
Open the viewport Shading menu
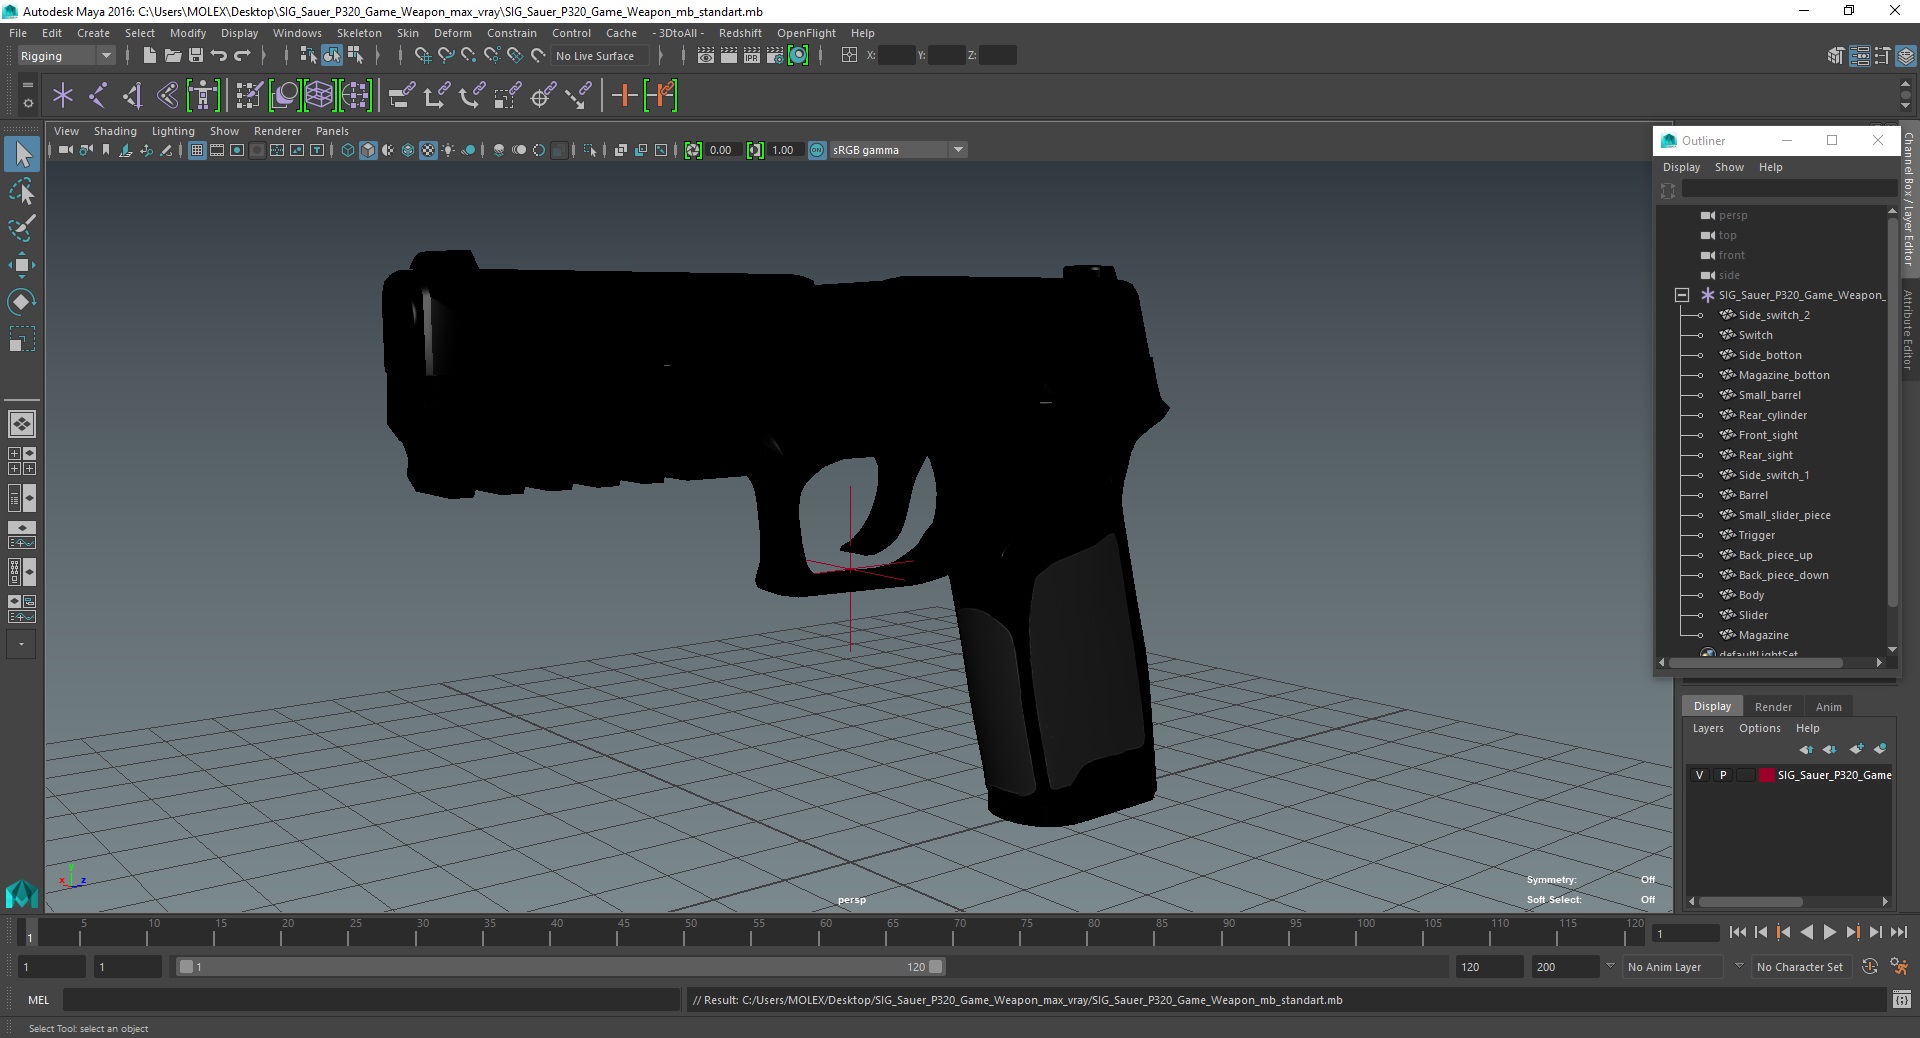coord(115,131)
